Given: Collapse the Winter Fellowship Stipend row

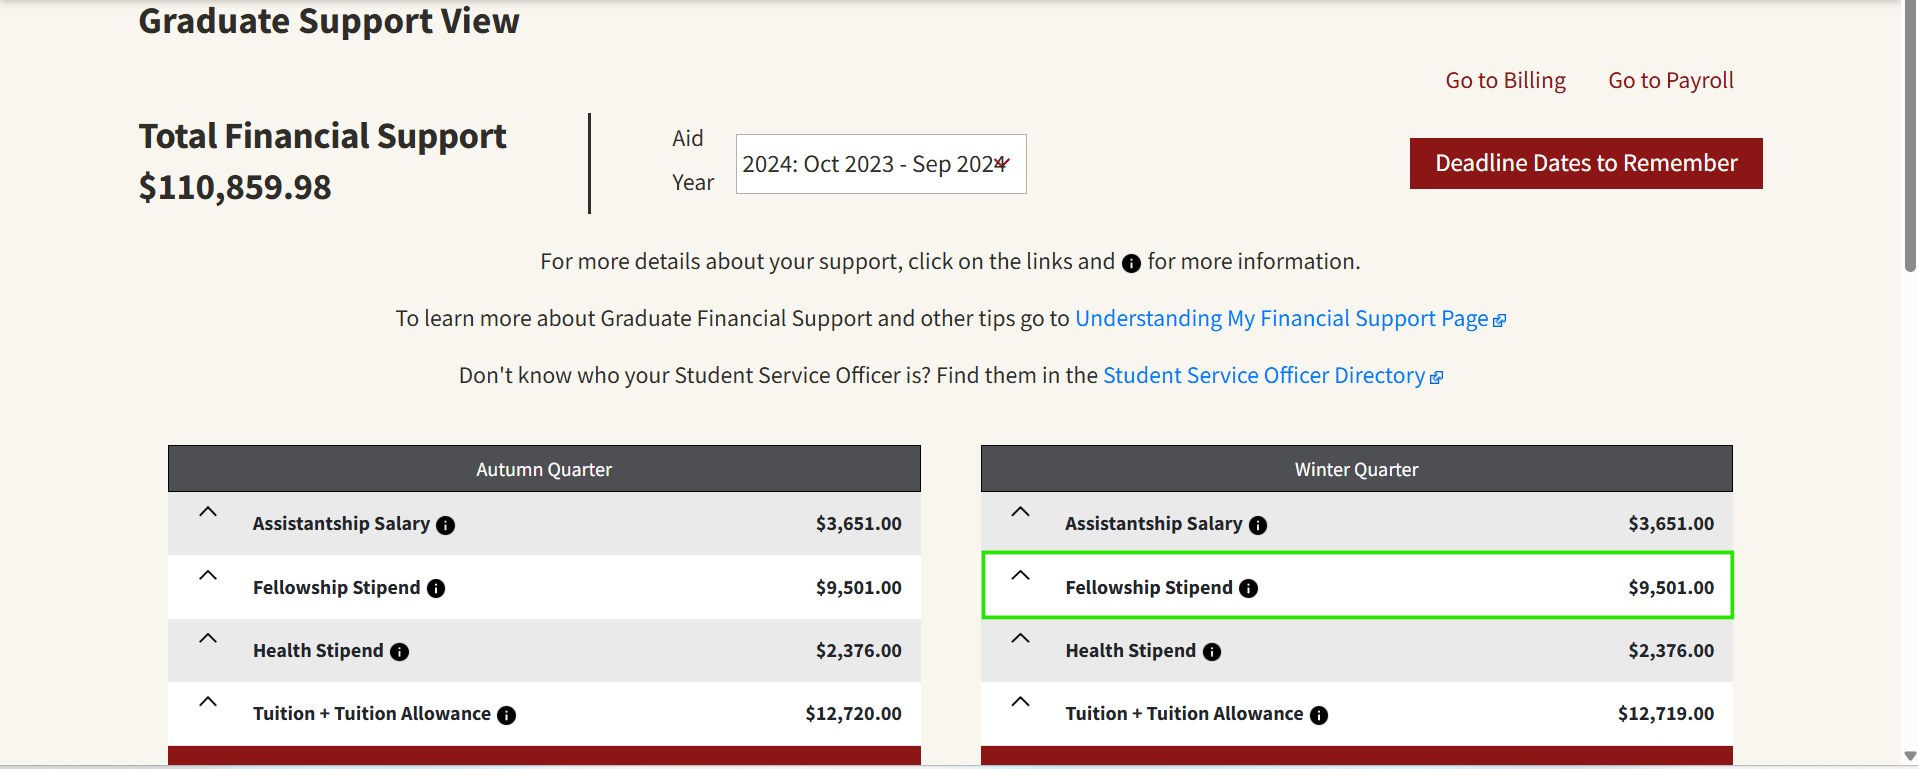Looking at the screenshot, I should pos(1020,575).
